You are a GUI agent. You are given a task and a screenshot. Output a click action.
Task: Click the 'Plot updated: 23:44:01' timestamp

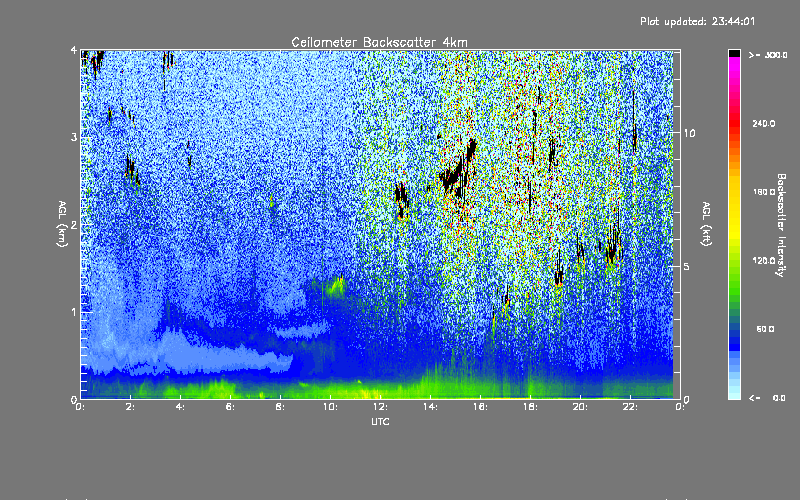[x=697, y=21]
